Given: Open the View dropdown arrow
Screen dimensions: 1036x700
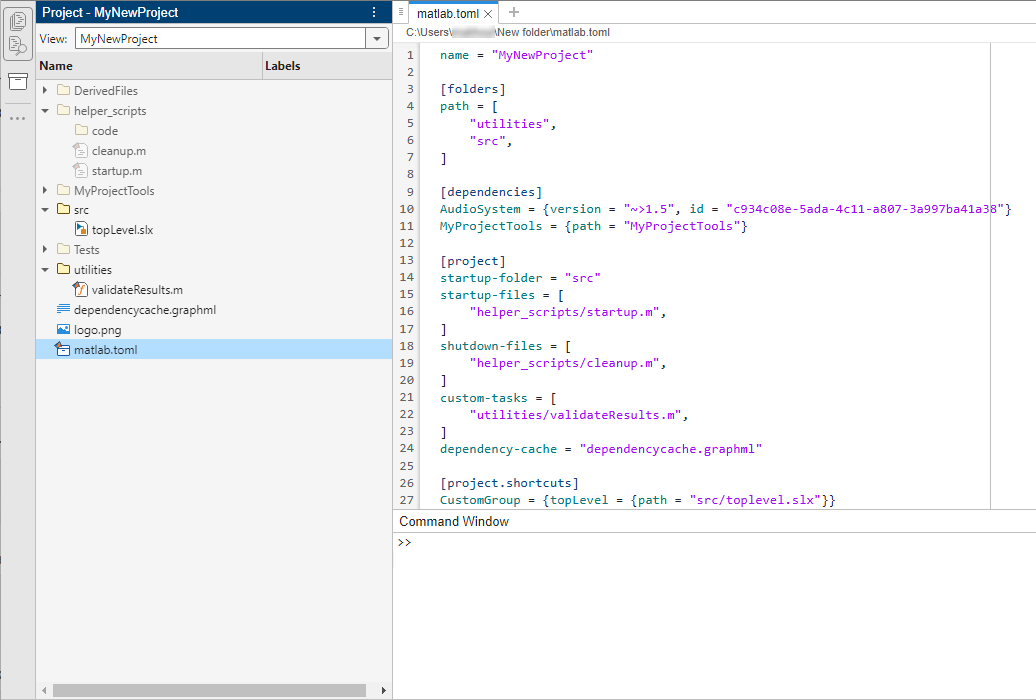Looking at the screenshot, I should tap(377, 38).
